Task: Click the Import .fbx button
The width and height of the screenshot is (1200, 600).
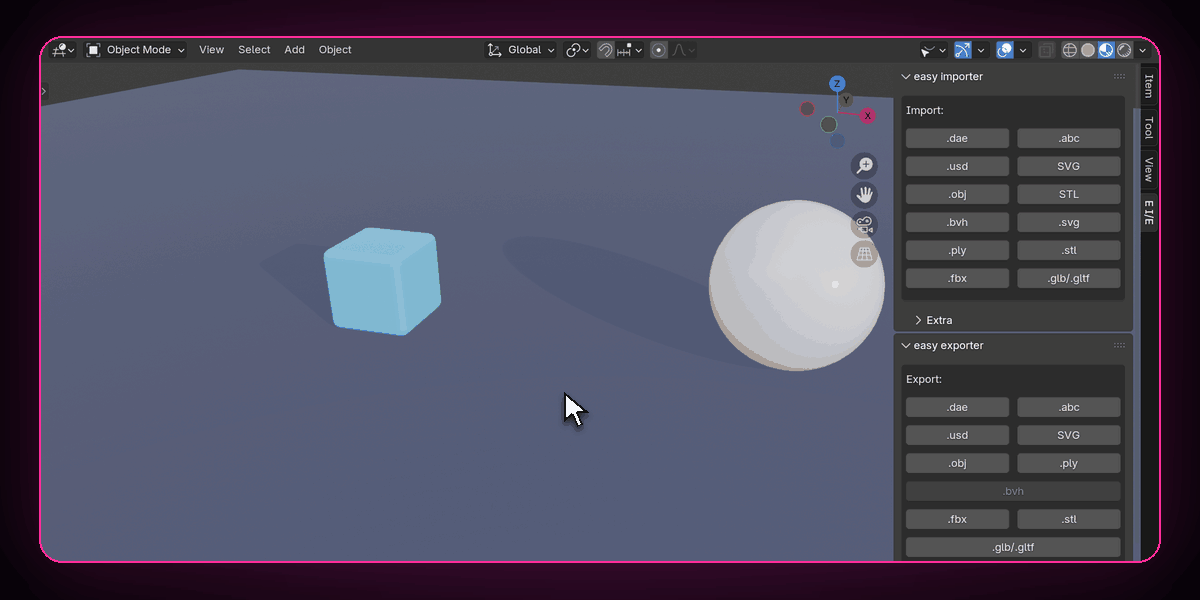Action: [957, 279]
